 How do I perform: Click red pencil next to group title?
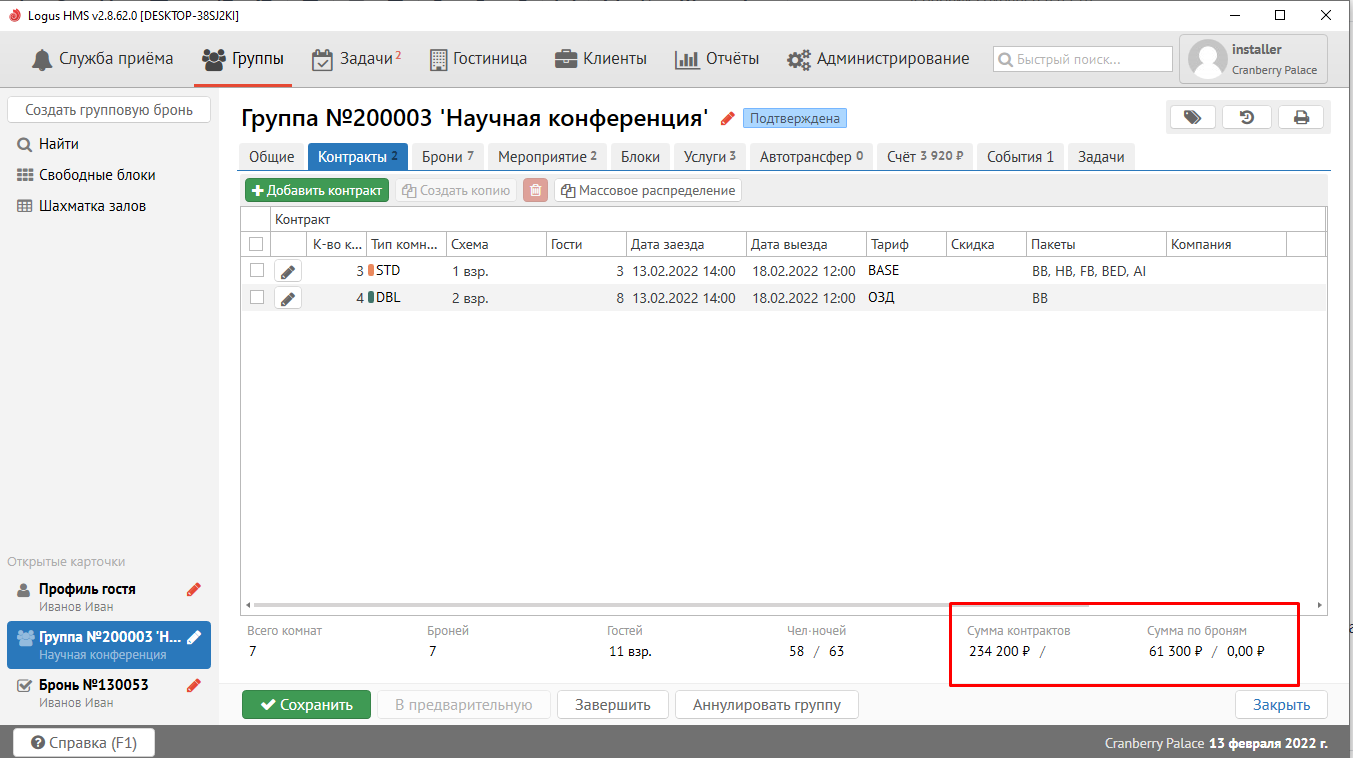click(728, 119)
